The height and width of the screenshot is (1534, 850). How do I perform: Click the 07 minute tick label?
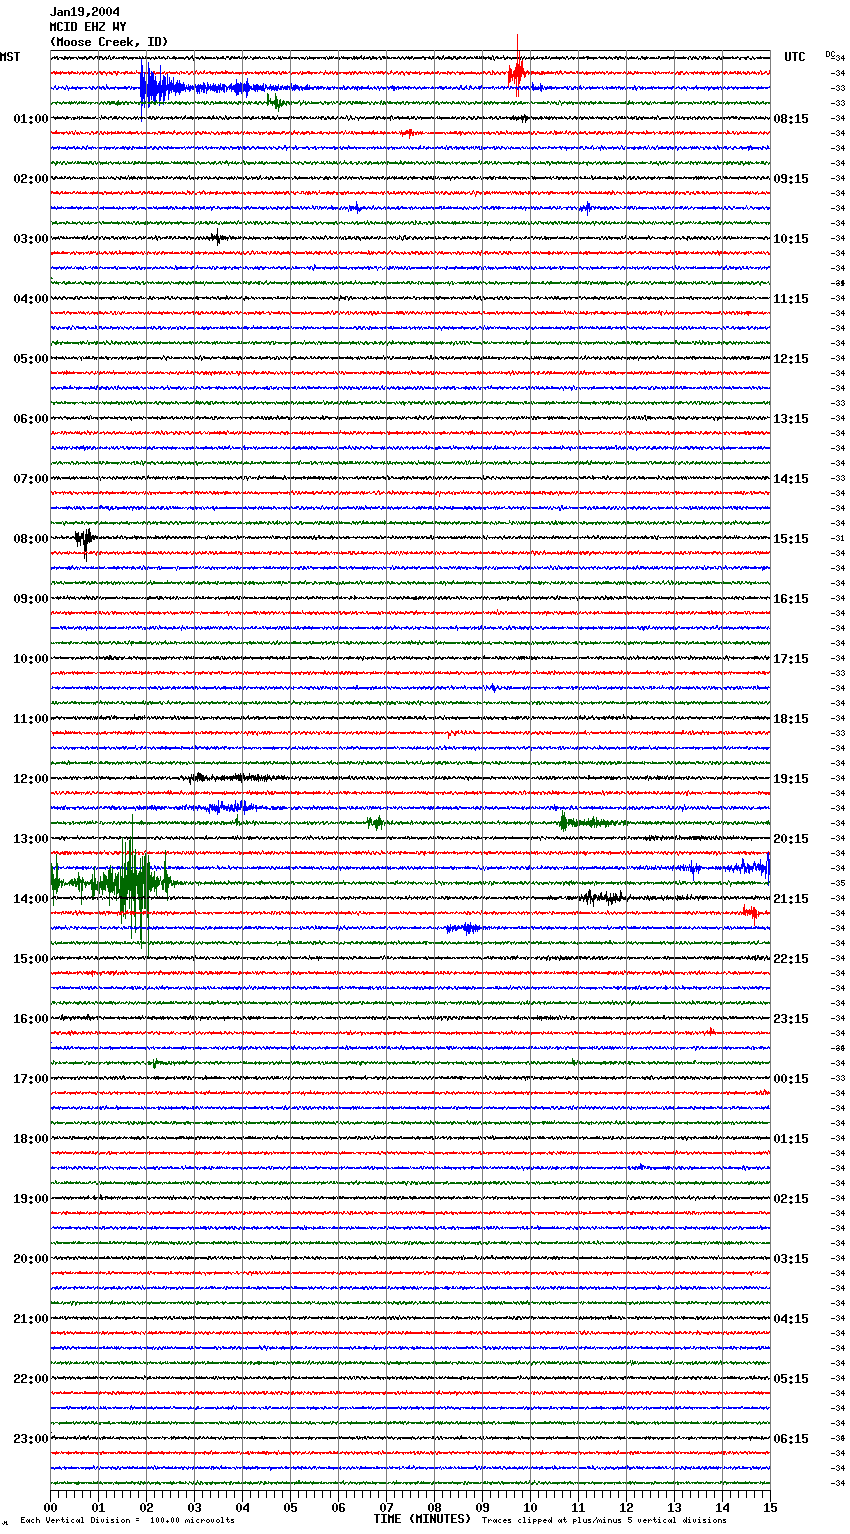point(387,1507)
